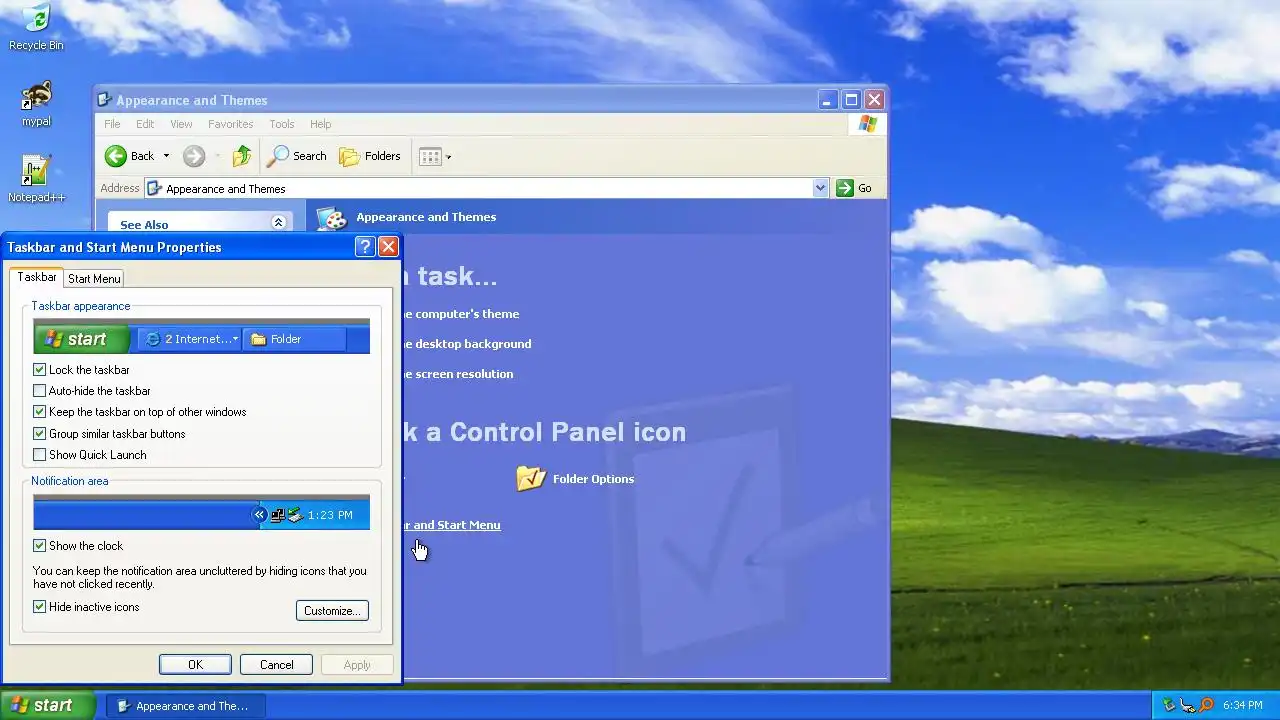Open the Favorites menu
The height and width of the screenshot is (720, 1280).
(x=230, y=124)
